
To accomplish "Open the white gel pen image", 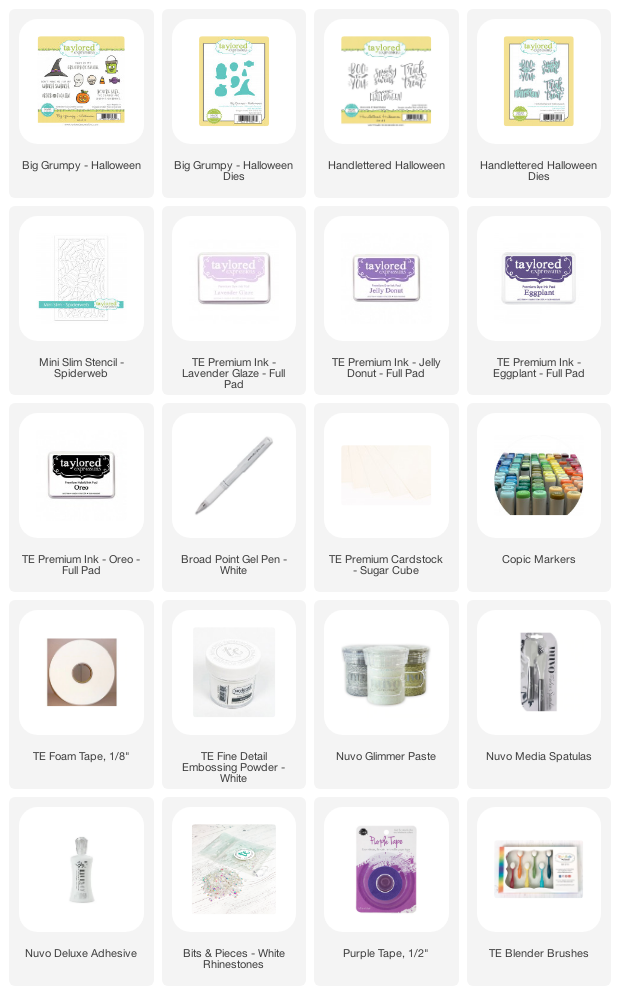I will [x=234, y=475].
